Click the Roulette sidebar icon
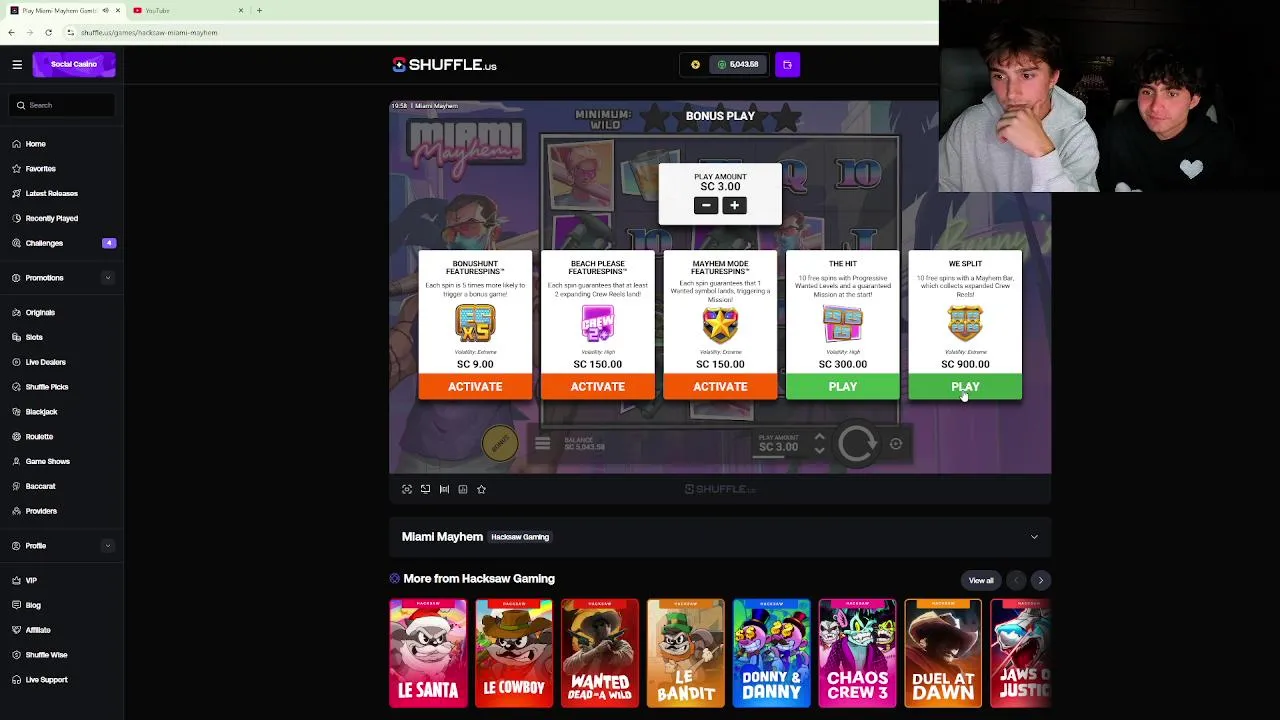Image resolution: width=1280 pixels, height=720 pixels. pos(17,437)
